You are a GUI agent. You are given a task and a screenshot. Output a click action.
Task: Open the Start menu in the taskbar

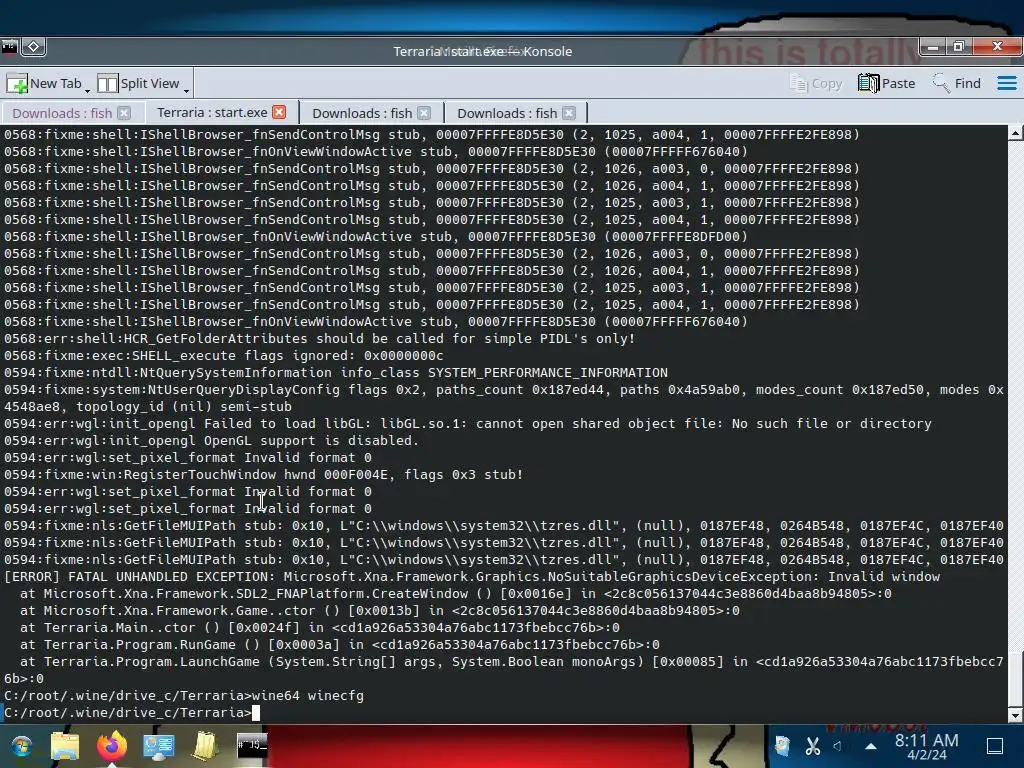point(21,746)
